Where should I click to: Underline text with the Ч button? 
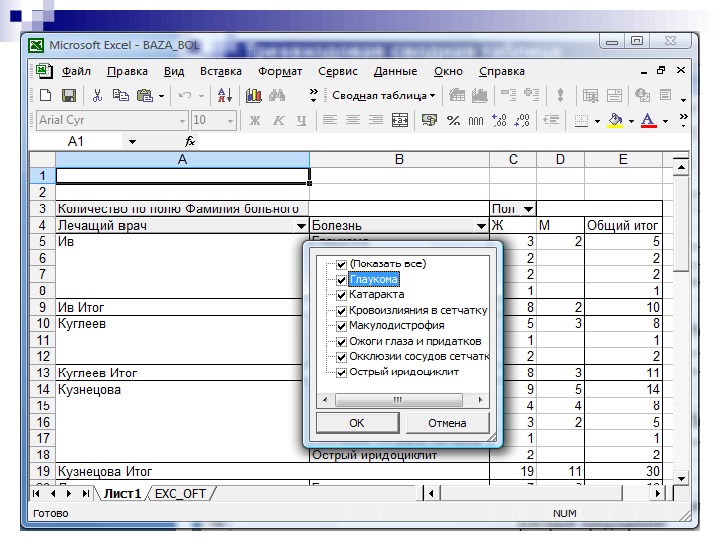tap(301, 120)
